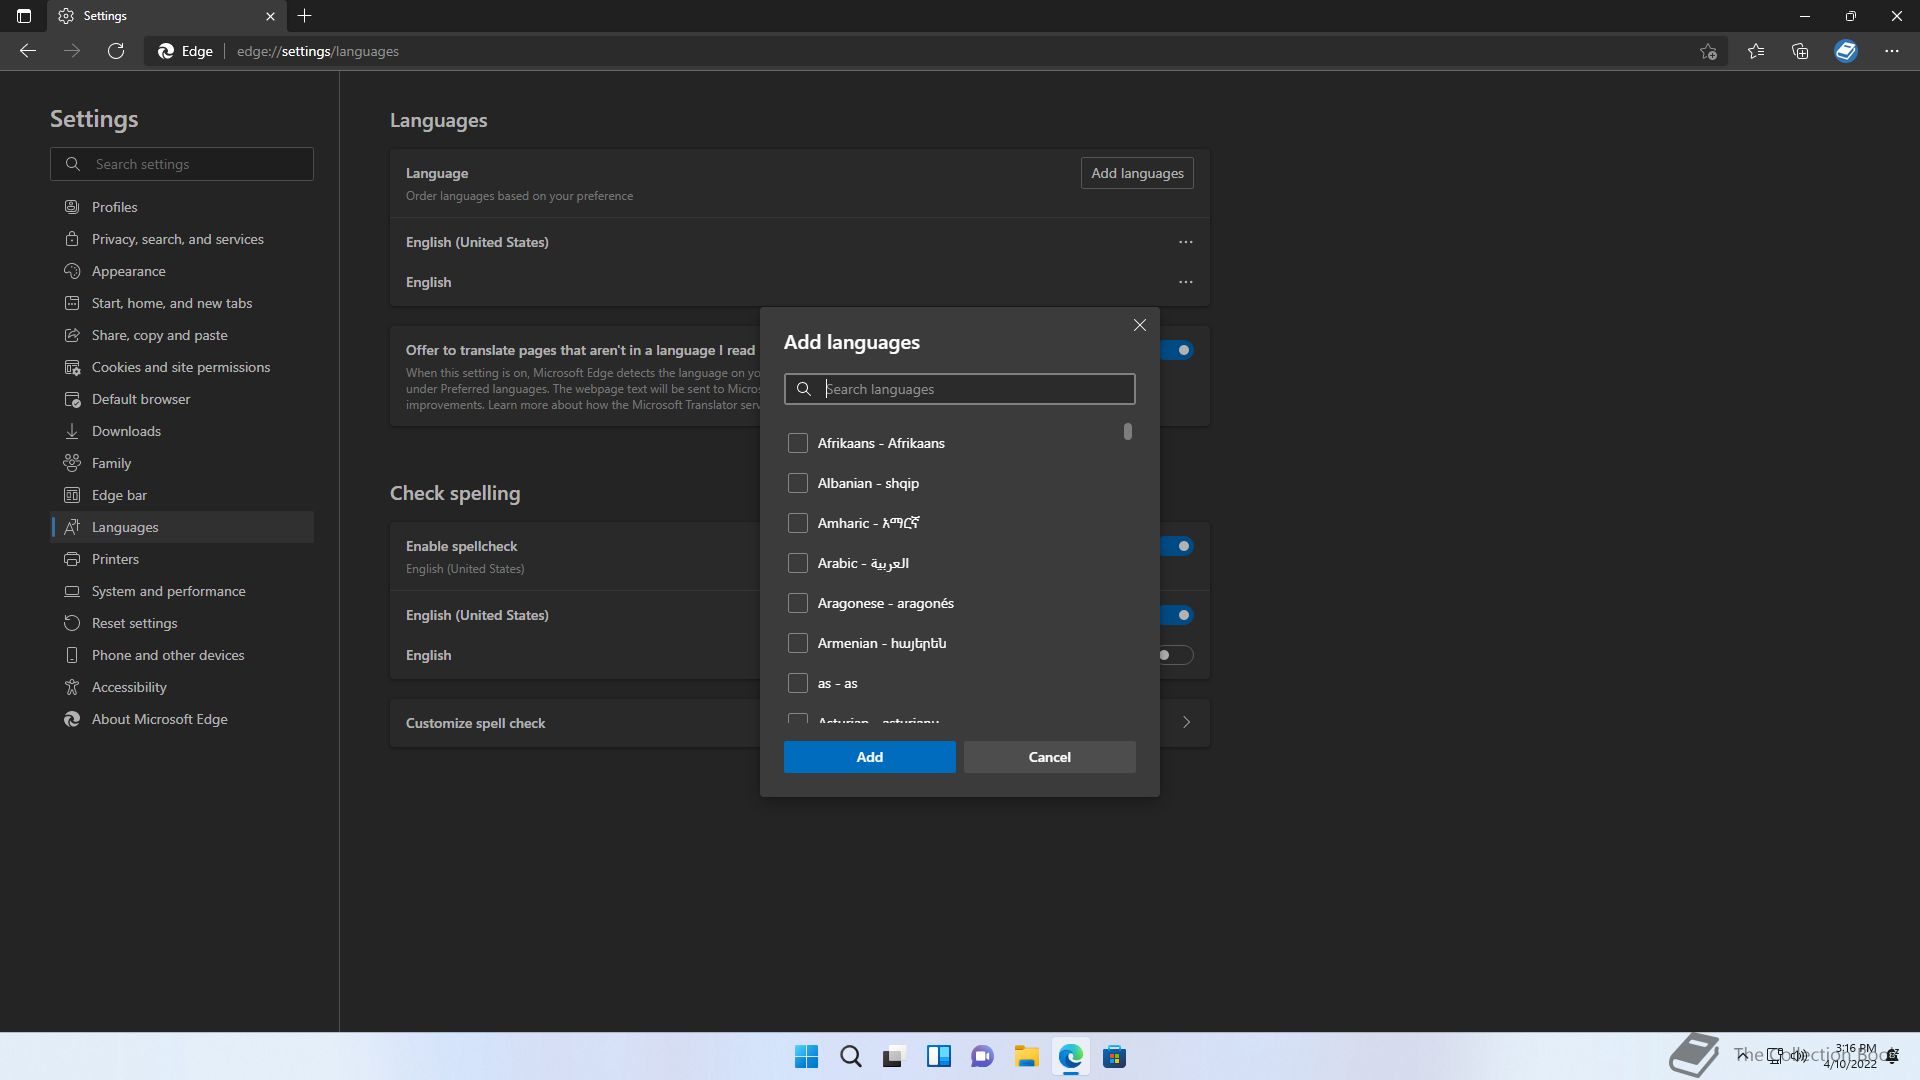Click the Add languages button on page

tap(1137, 173)
